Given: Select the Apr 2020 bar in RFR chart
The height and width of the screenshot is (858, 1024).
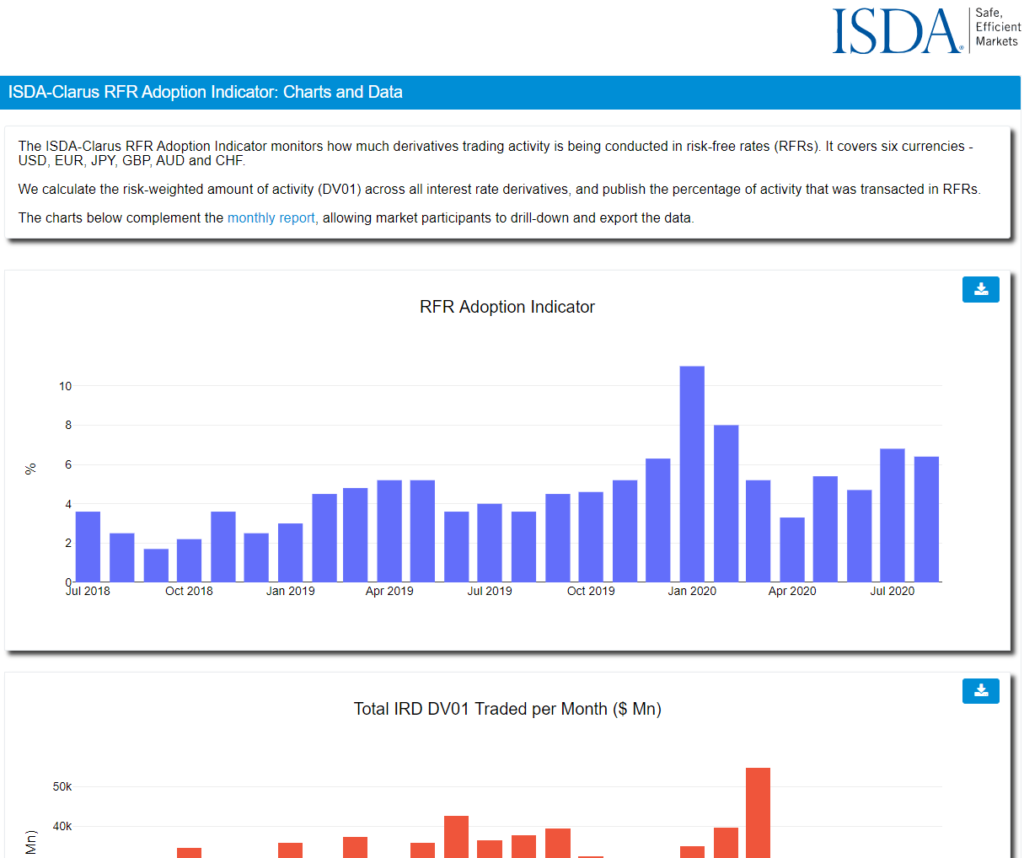Looking at the screenshot, I should point(792,550).
